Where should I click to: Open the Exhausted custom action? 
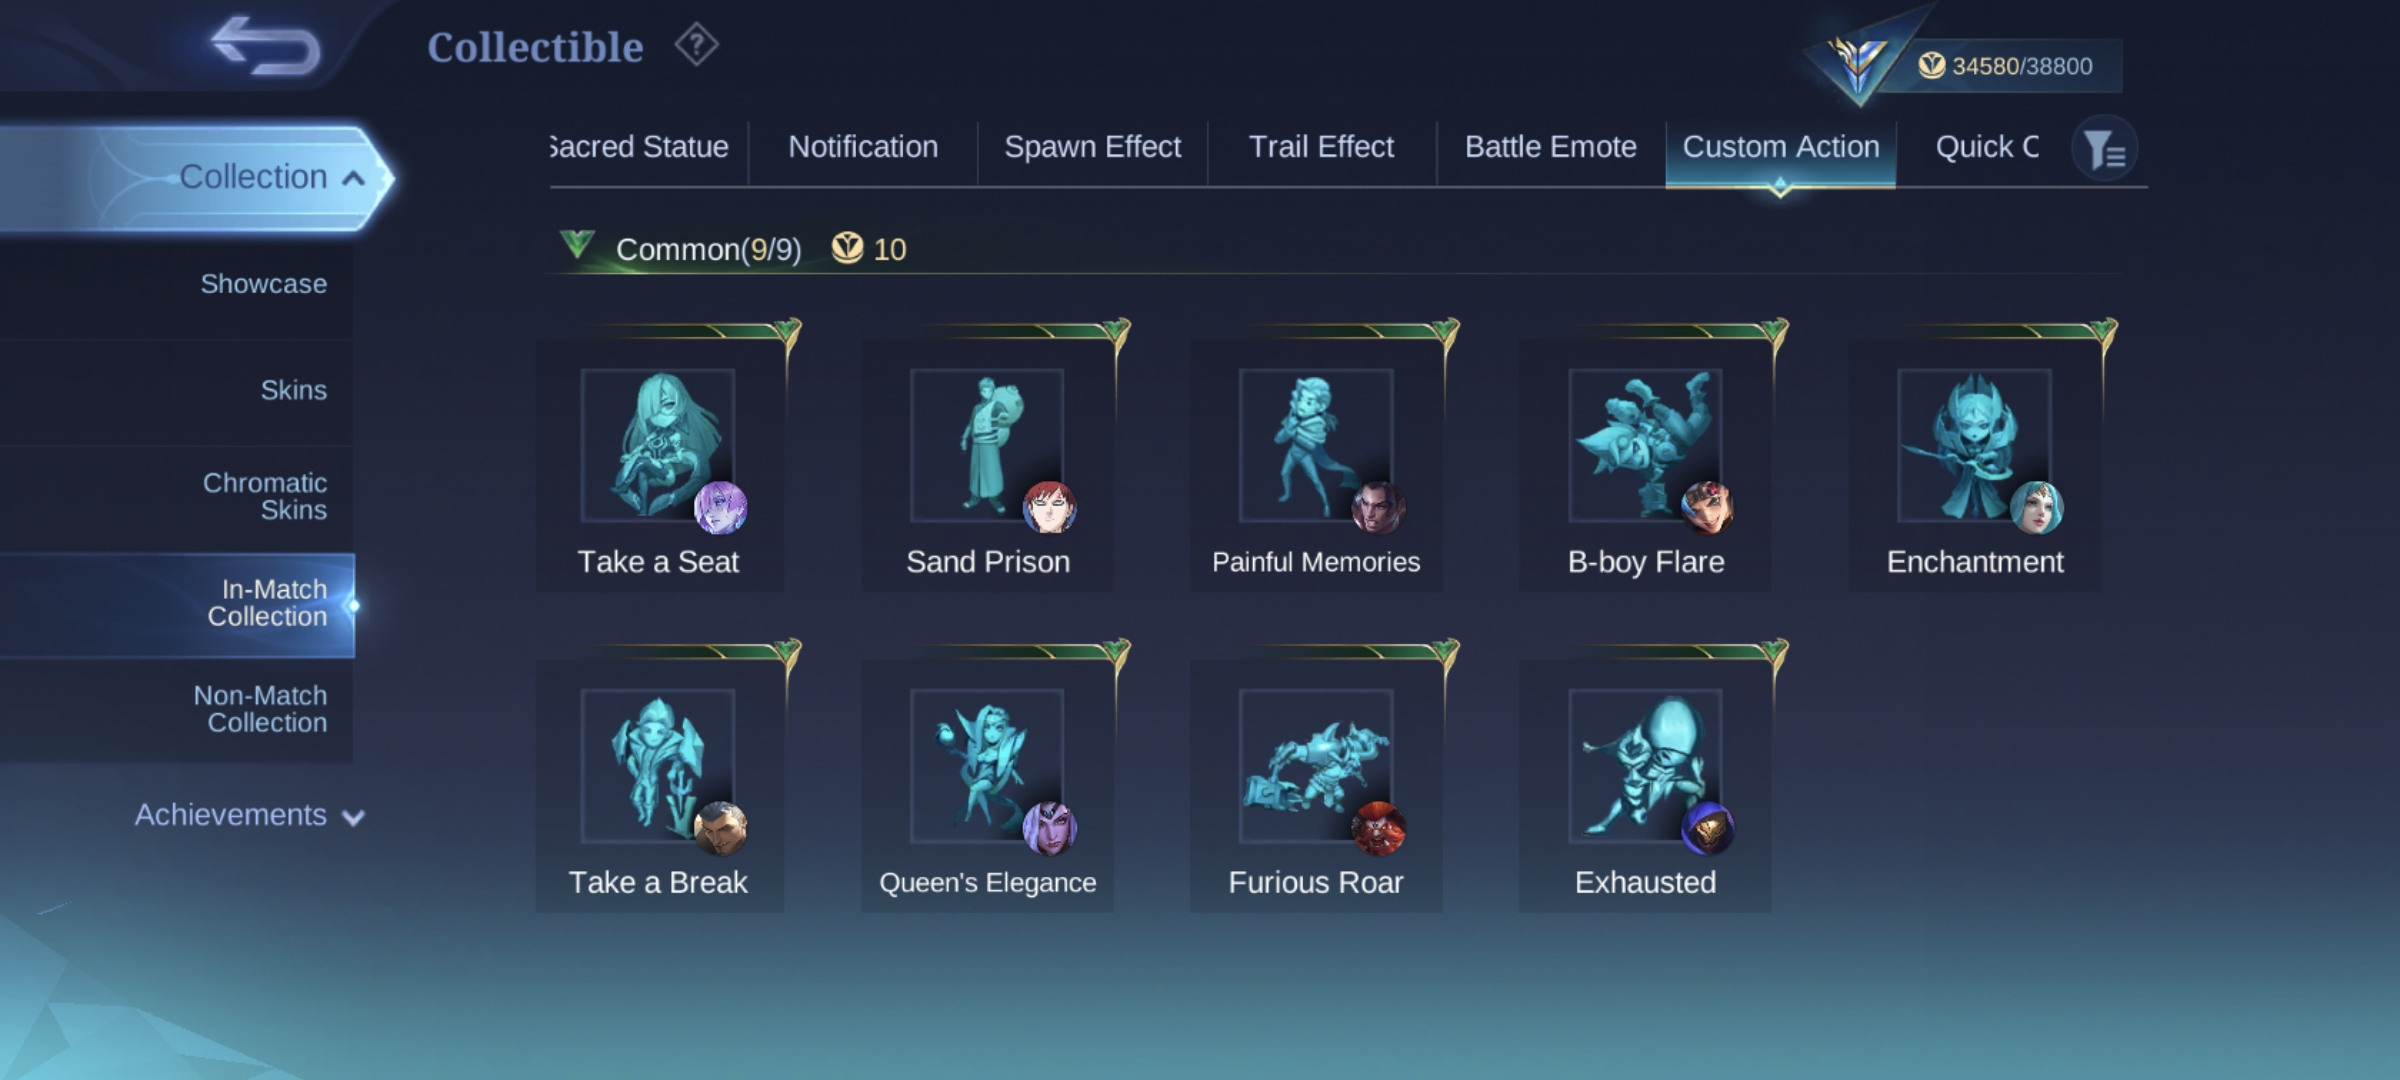click(x=1645, y=785)
